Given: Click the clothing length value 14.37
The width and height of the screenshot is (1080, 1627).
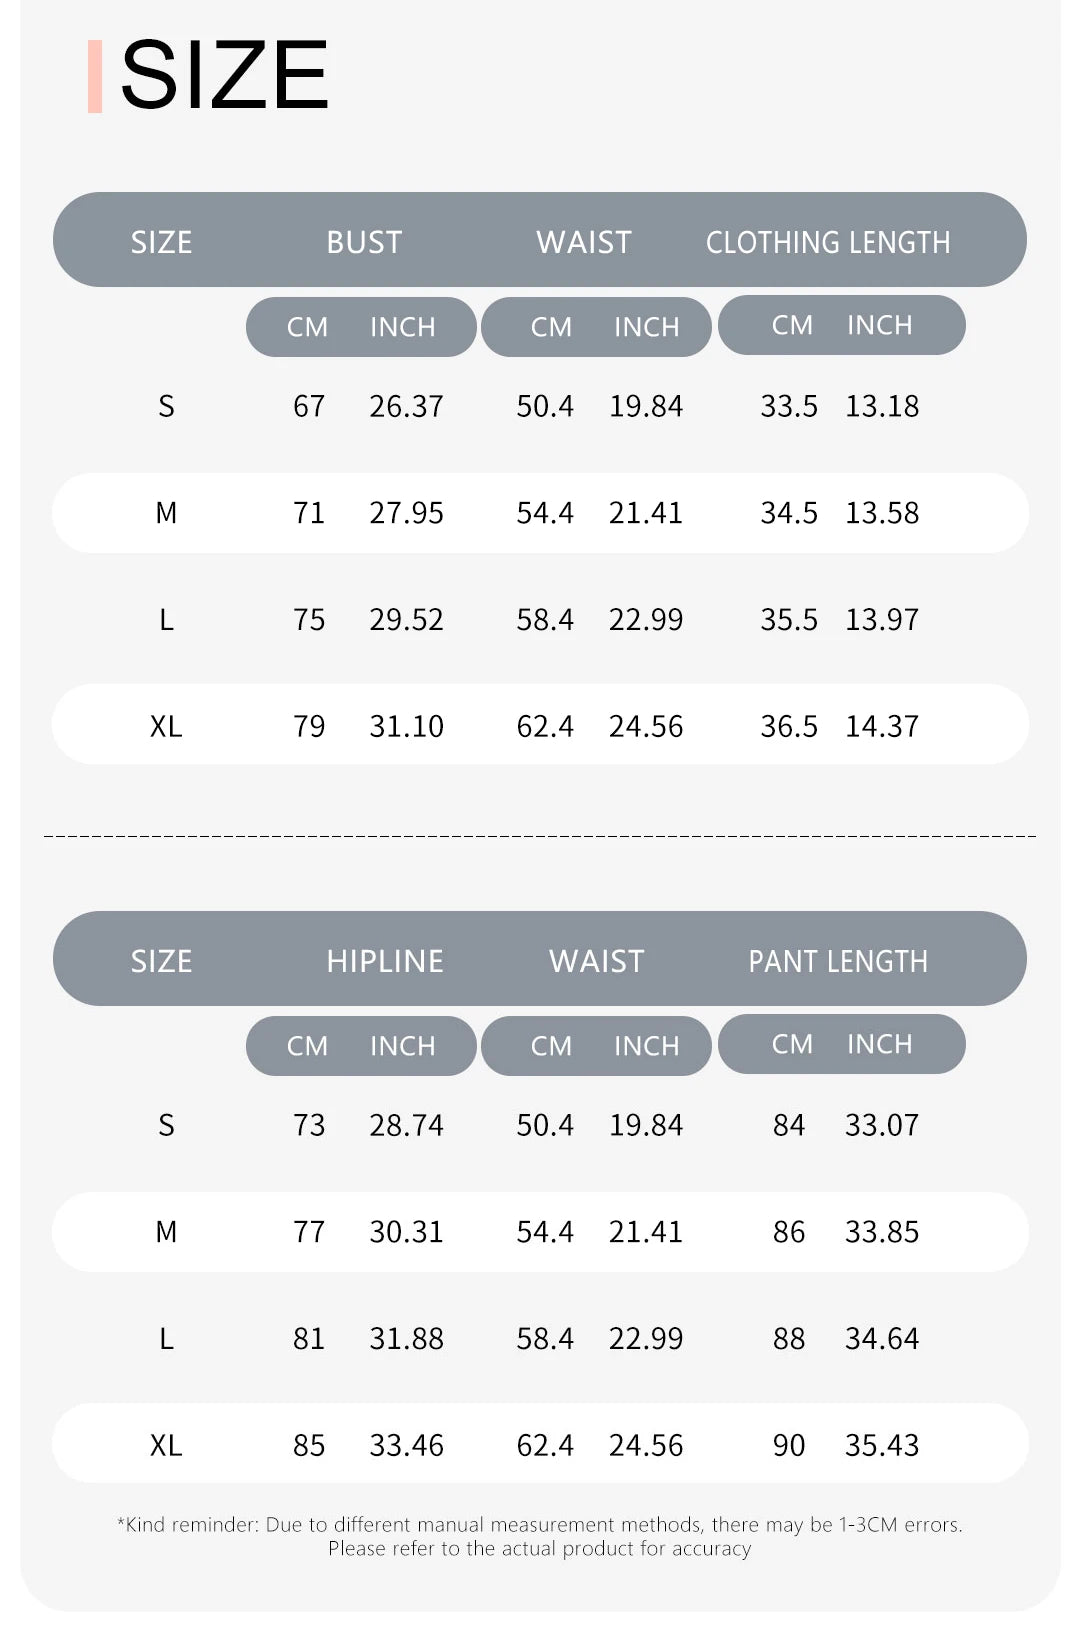Looking at the screenshot, I should pos(881,726).
